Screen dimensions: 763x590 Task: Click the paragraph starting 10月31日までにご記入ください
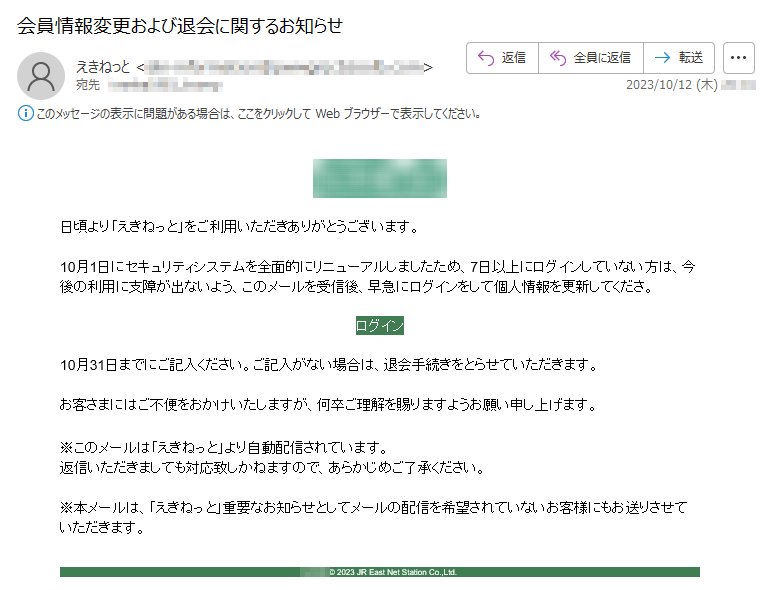click(x=329, y=365)
